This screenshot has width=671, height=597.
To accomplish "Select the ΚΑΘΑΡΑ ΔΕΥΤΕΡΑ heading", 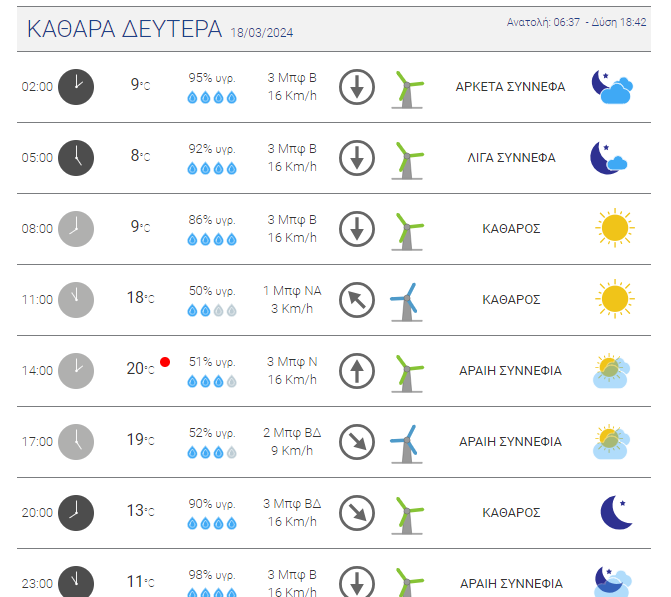I will pyautogui.click(x=125, y=29).
